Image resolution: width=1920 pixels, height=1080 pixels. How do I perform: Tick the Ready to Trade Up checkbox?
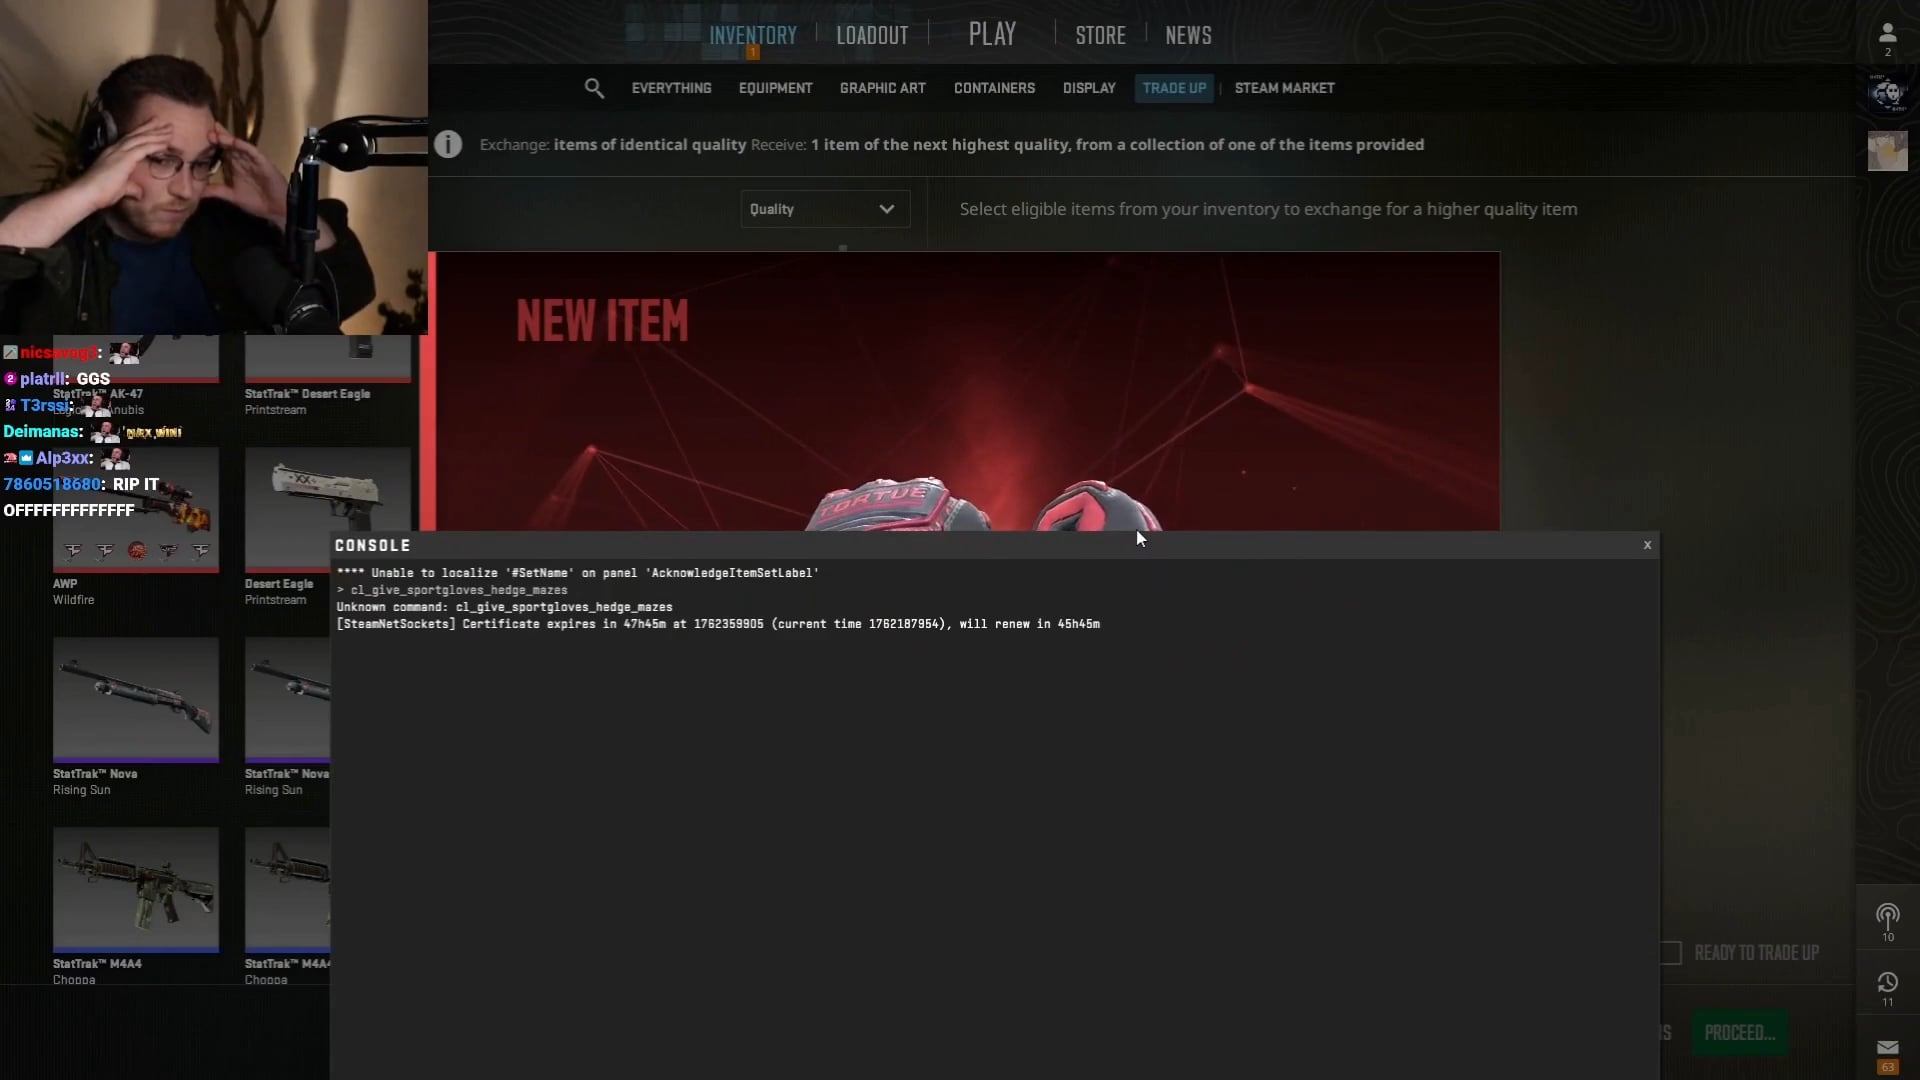1670,953
